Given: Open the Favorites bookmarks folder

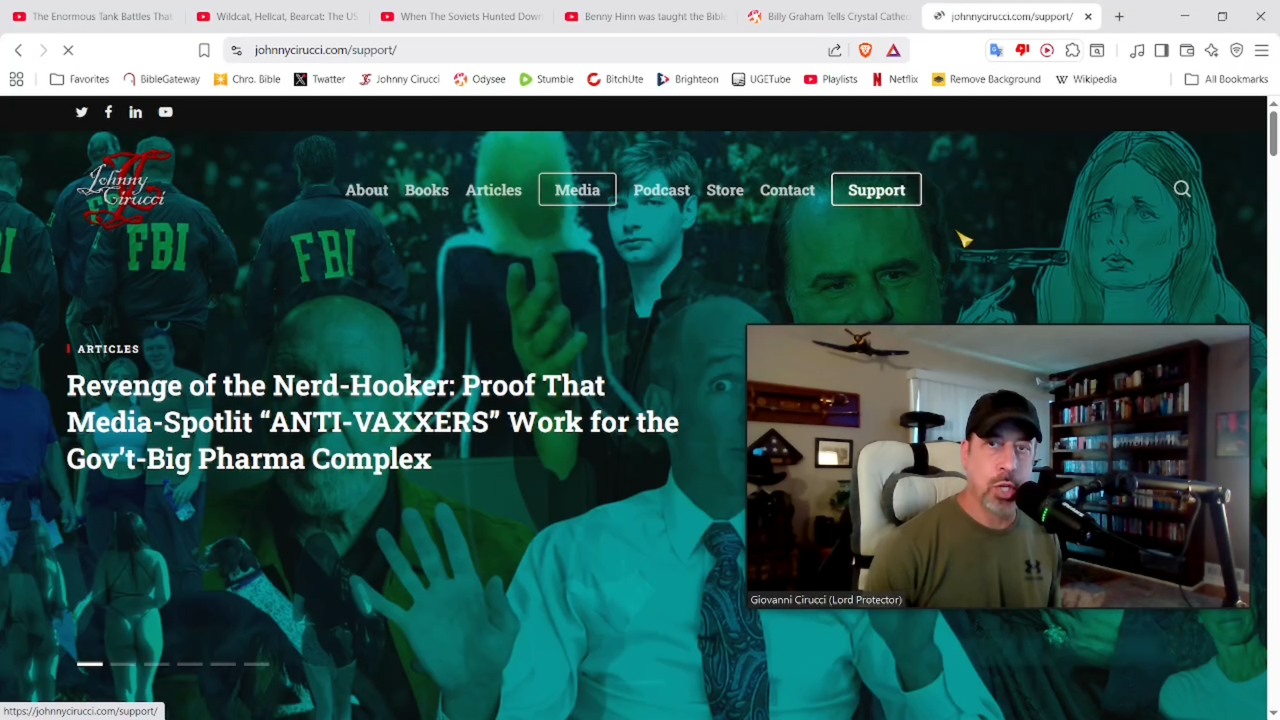Looking at the screenshot, I should click(79, 79).
